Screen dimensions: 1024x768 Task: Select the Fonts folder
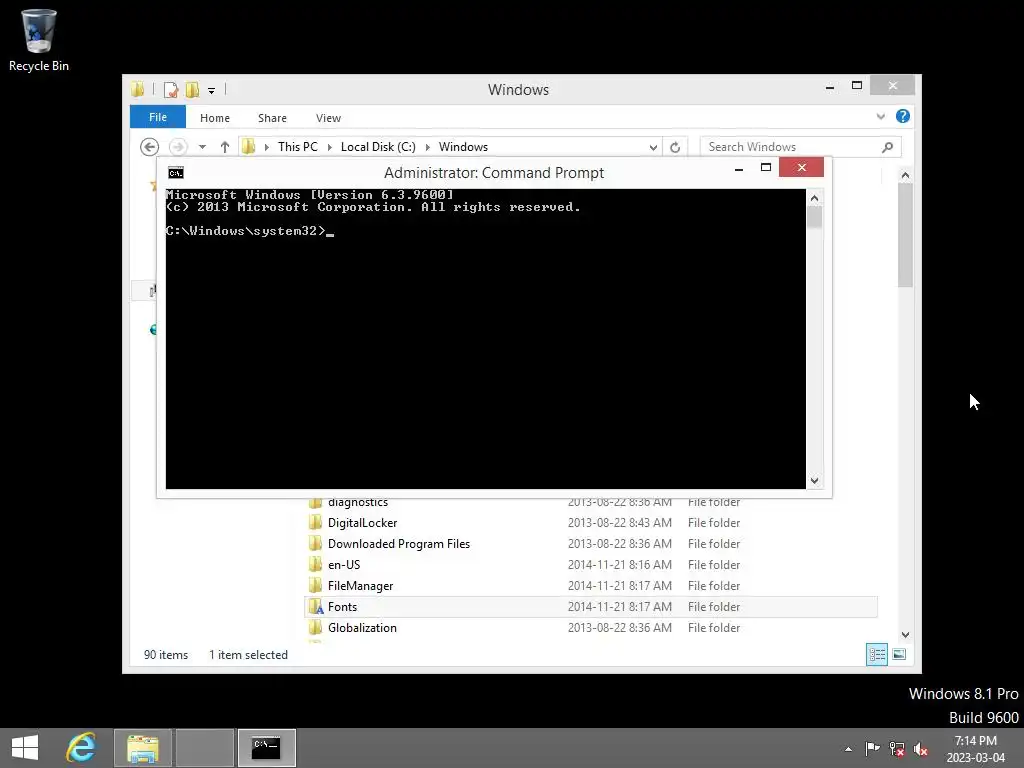pos(591,606)
